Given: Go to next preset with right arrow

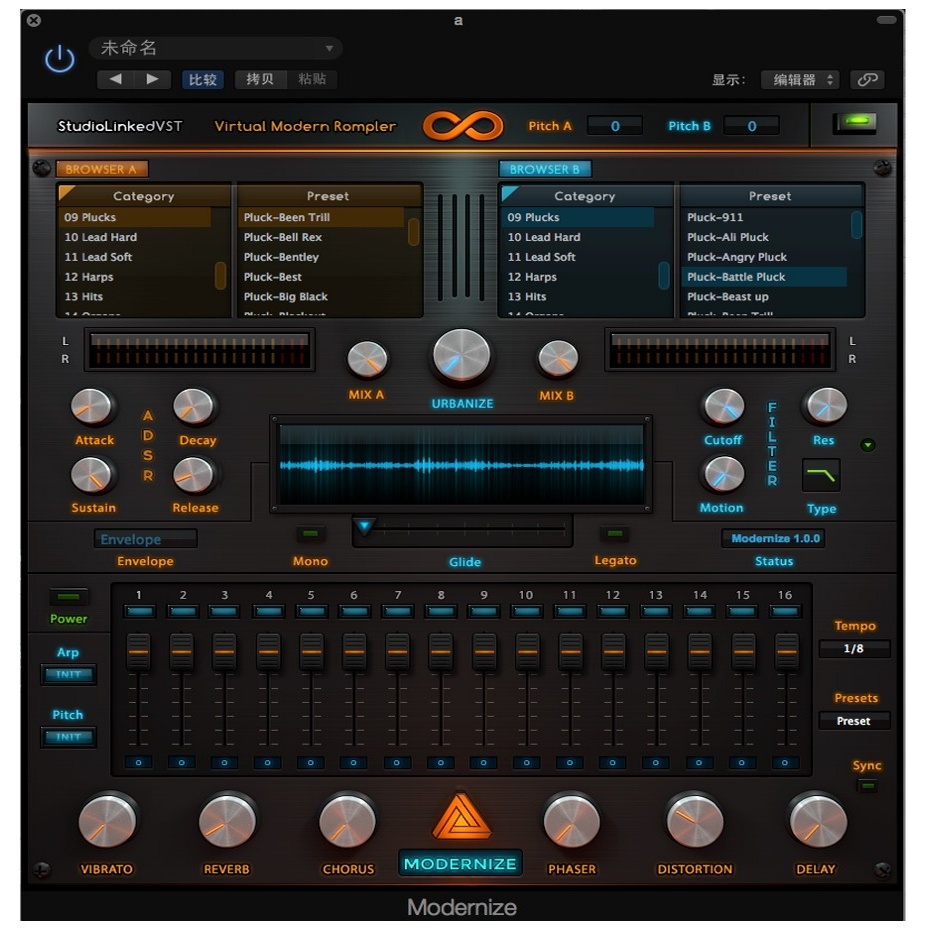Looking at the screenshot, I should [152, 79].
